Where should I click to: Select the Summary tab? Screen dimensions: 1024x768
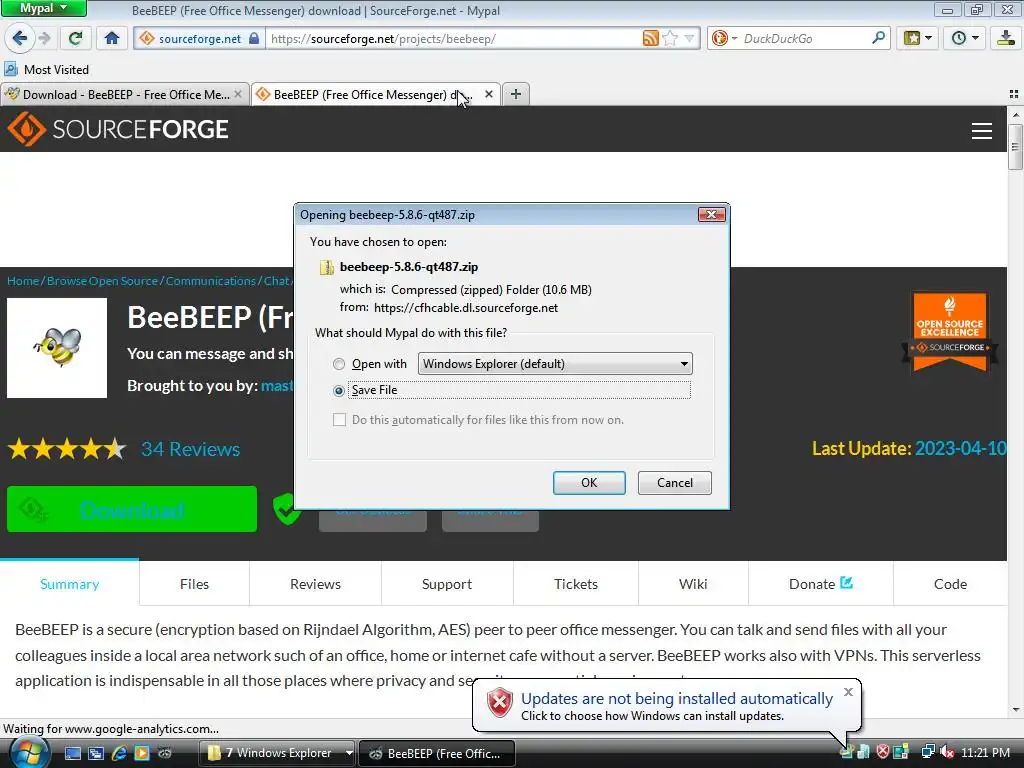69,584
